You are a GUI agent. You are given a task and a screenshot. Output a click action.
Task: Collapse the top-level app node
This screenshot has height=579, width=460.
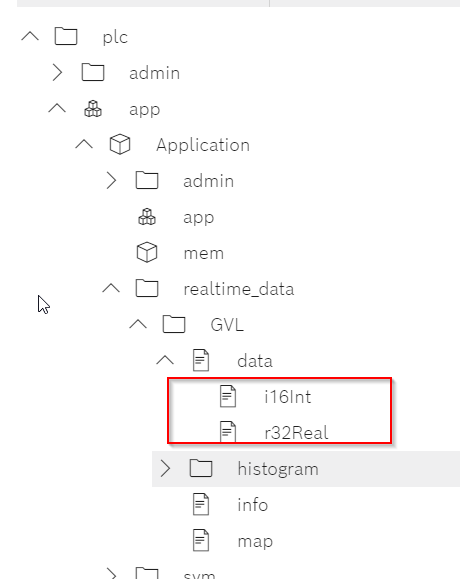click(57, 108)
